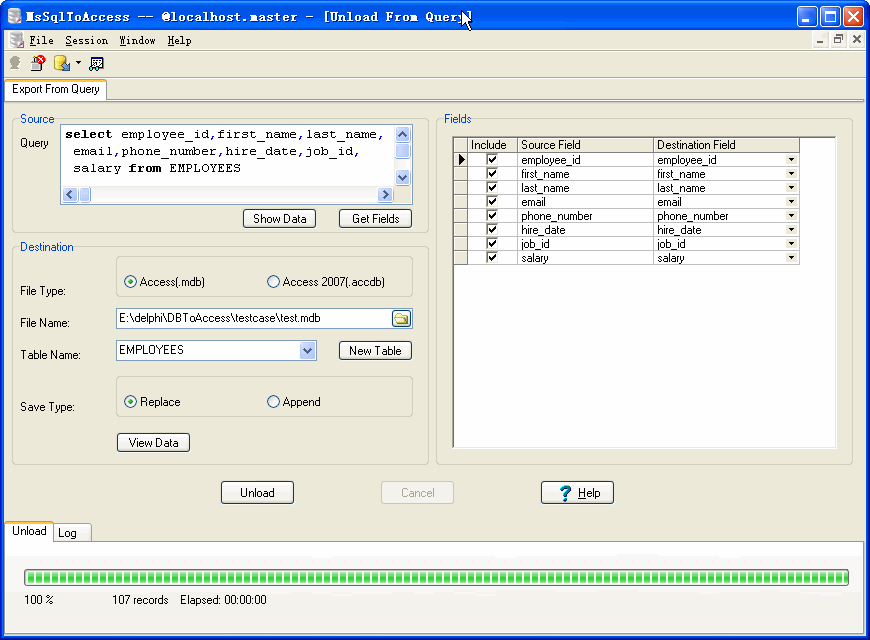Select Access(.mdb) file type
The width and height of the screenshot is (870, 640).
coord(130,282)
